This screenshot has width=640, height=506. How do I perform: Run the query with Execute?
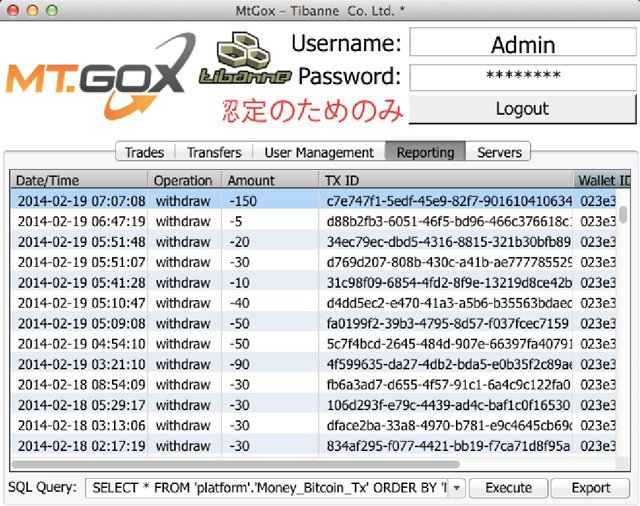click(x=508, y=488)
